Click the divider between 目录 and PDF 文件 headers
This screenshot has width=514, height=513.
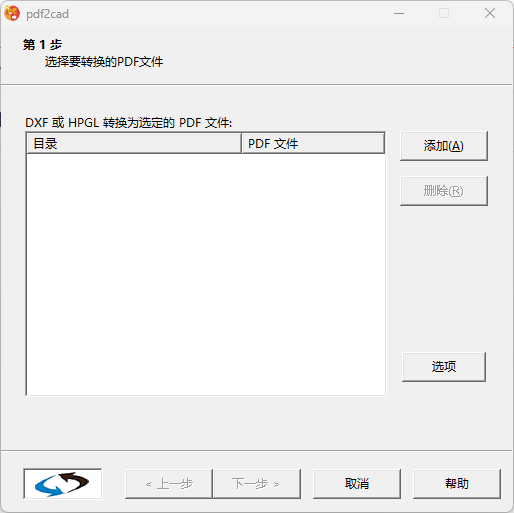click(241, 144)
